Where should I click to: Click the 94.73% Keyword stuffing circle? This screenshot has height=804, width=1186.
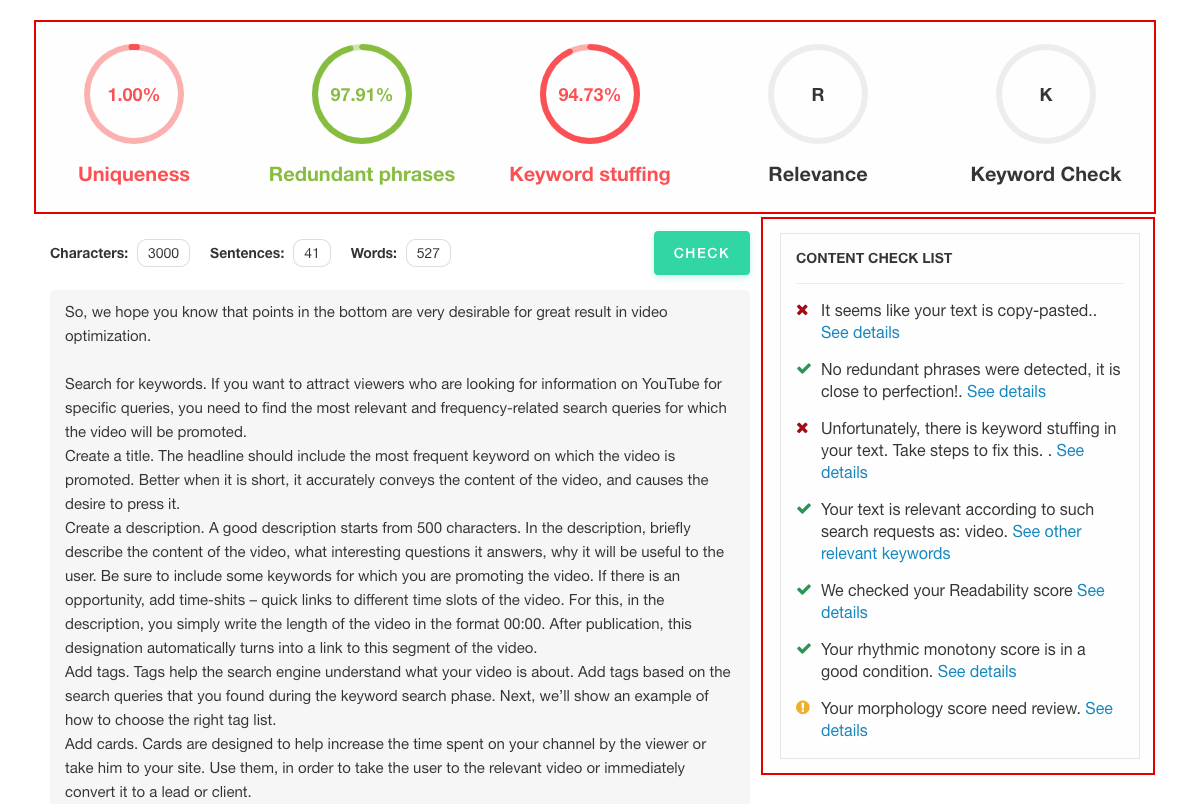point(590,95)
